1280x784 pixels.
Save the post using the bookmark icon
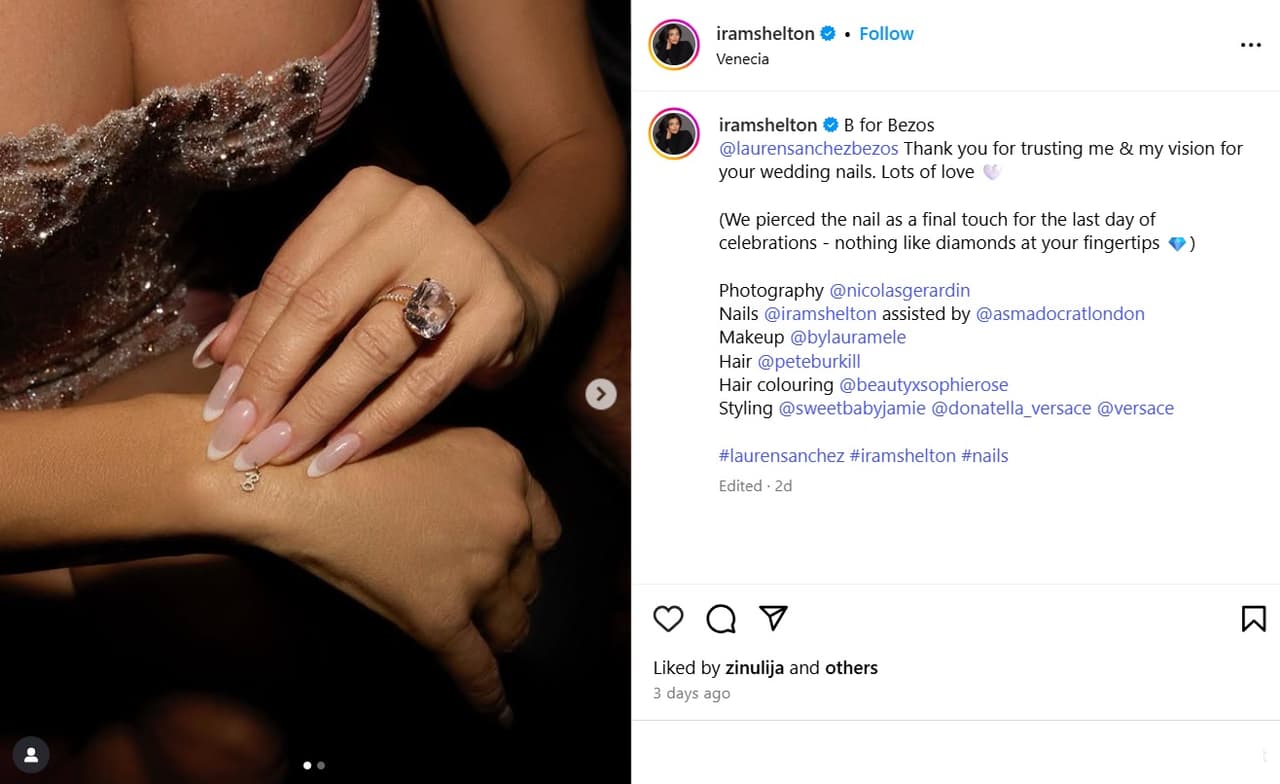[x=1254, y=619]
